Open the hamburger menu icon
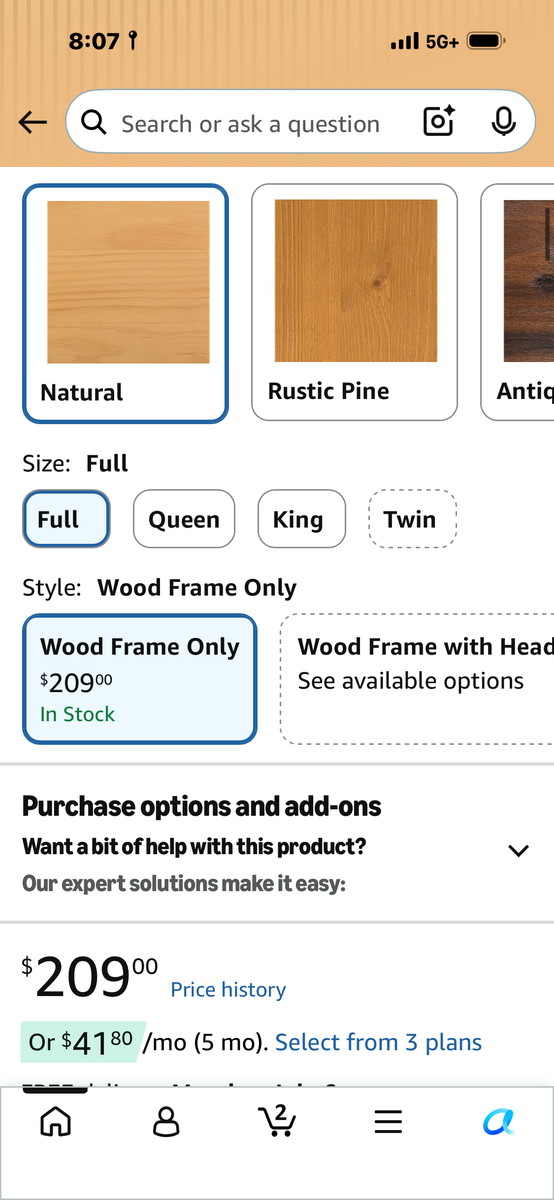Viewport: 554px width, 1200px height. point(388,1121)
